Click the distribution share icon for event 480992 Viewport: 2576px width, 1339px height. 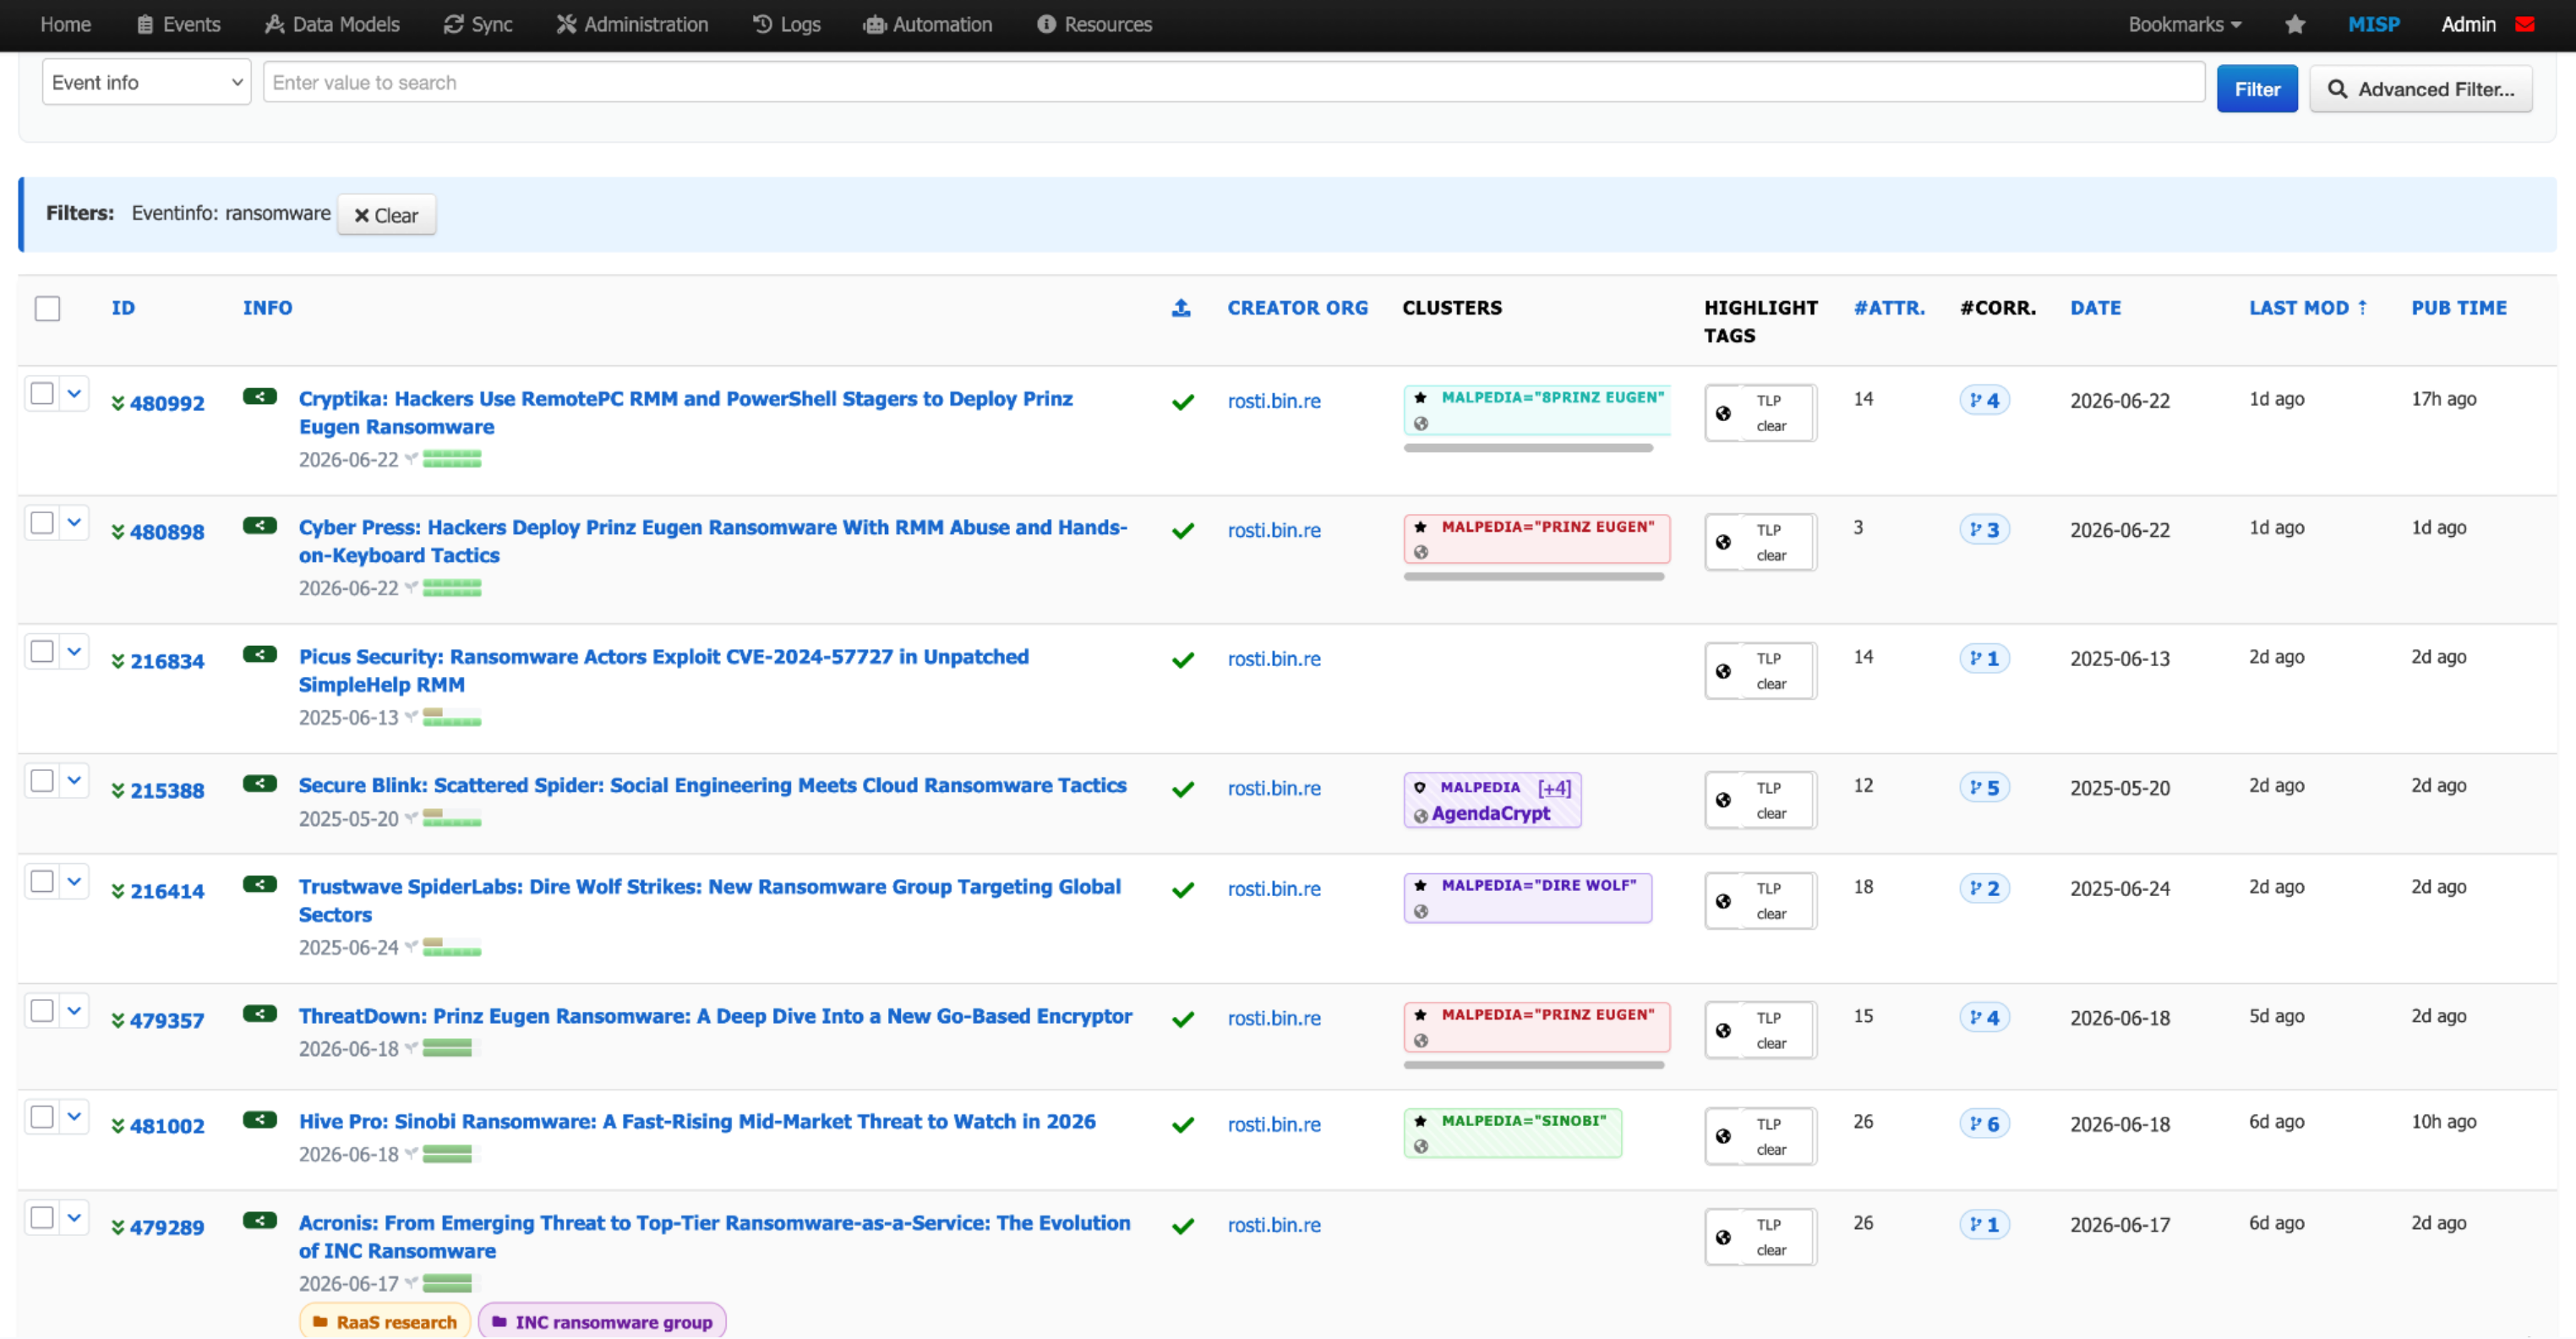[260, 397]
